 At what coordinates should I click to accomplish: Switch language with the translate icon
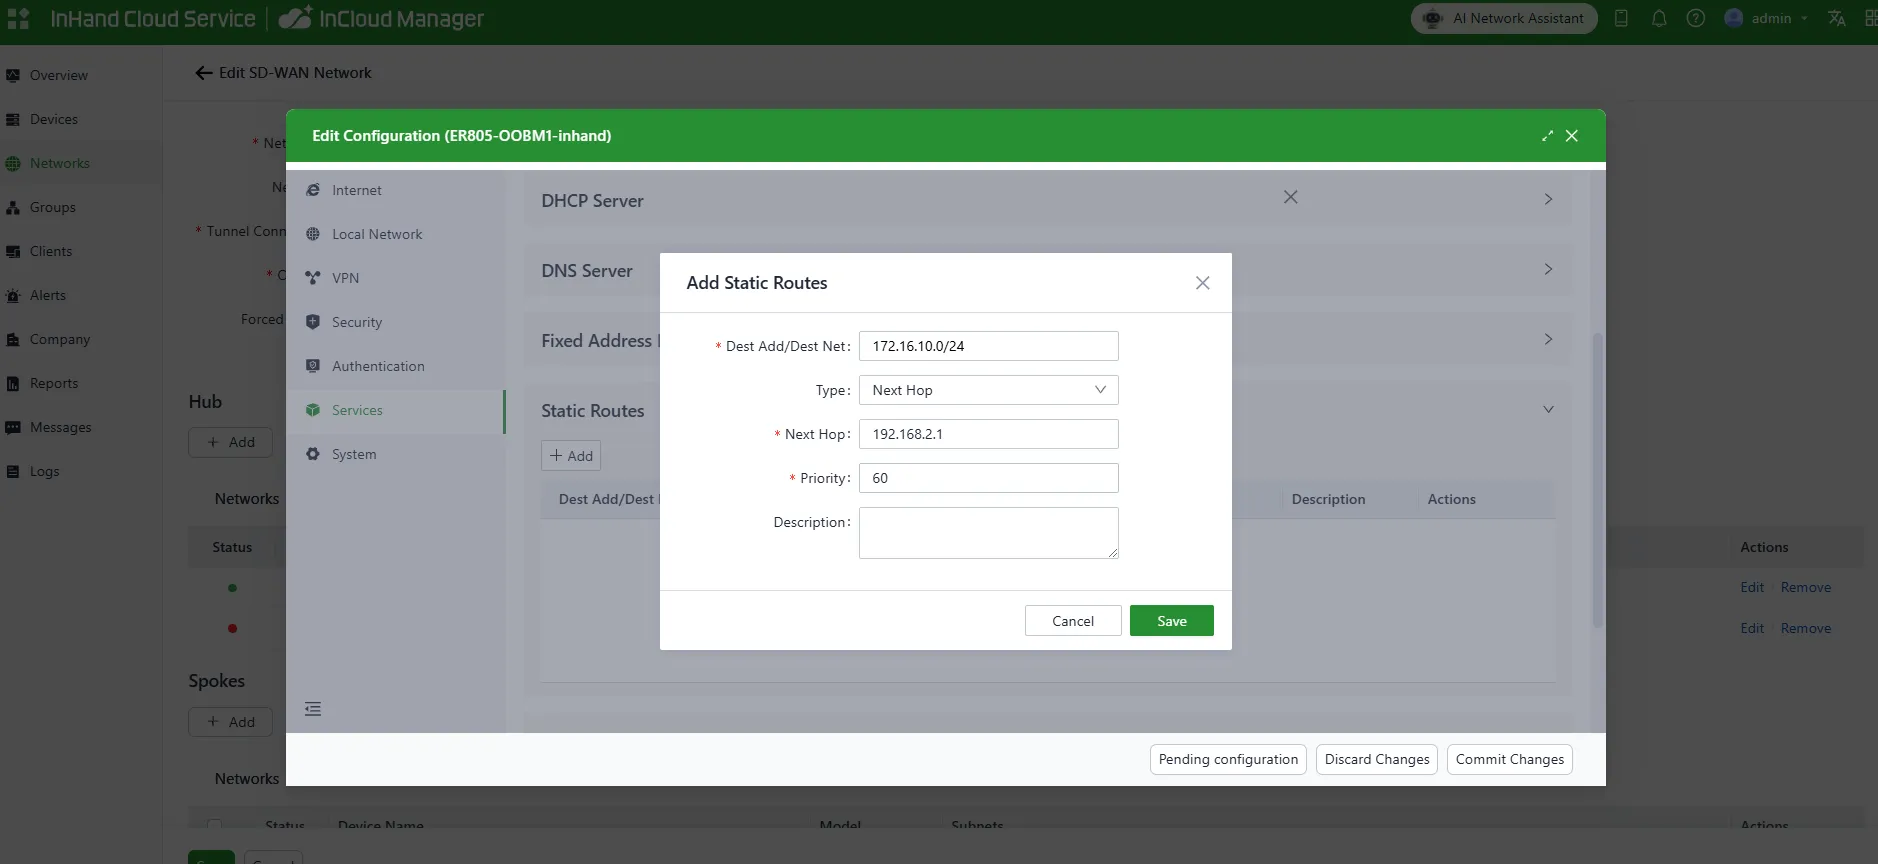(1837, 18)
